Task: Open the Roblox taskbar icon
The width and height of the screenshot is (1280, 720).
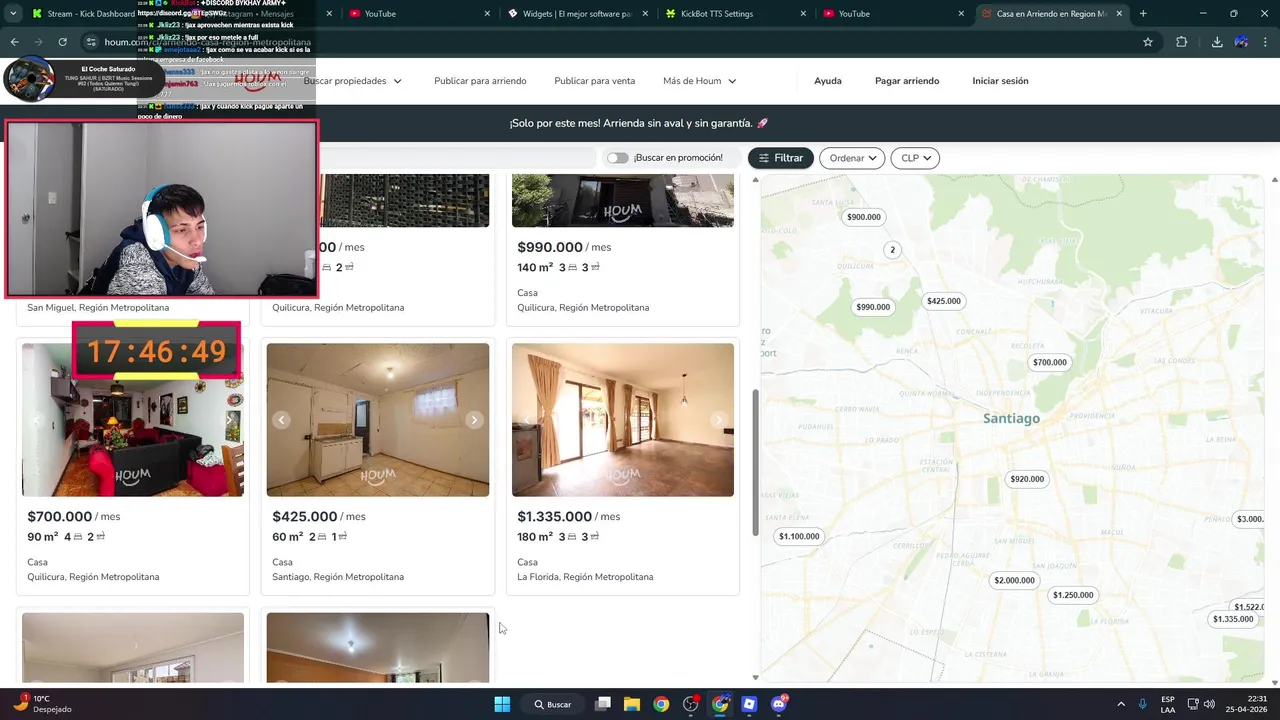Action: 749,704
